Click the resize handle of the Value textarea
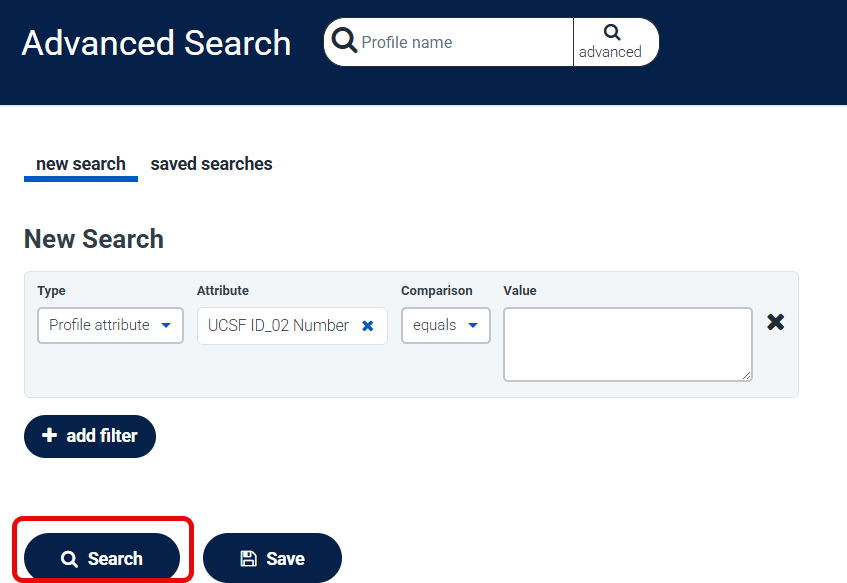Image resolution: width=847 pixels, height=583 pixels. point(747,375)
